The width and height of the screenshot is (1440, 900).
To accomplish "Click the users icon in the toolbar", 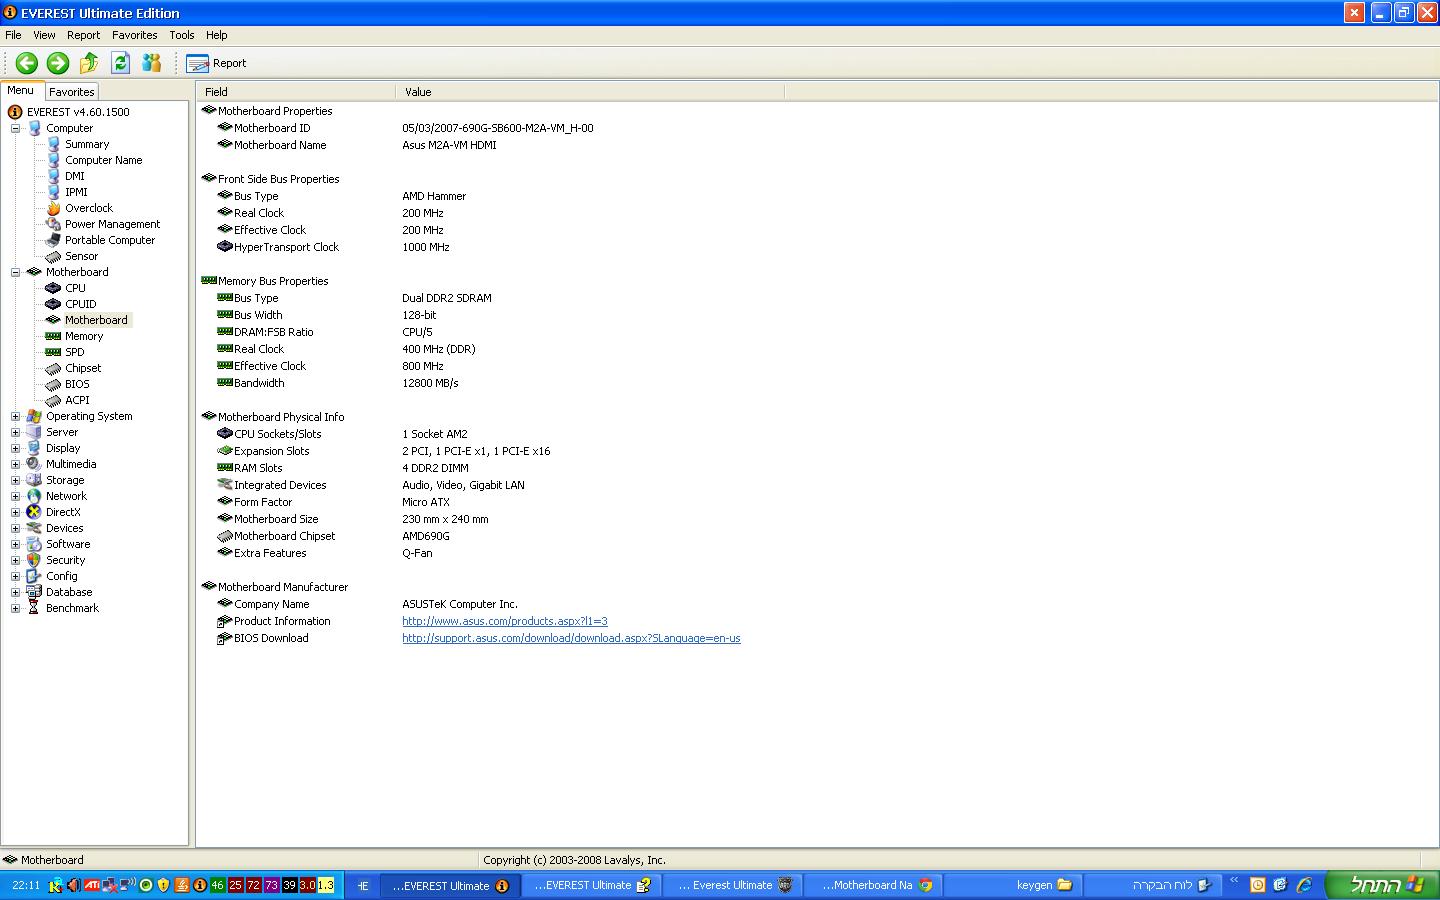I will [152, 63].
